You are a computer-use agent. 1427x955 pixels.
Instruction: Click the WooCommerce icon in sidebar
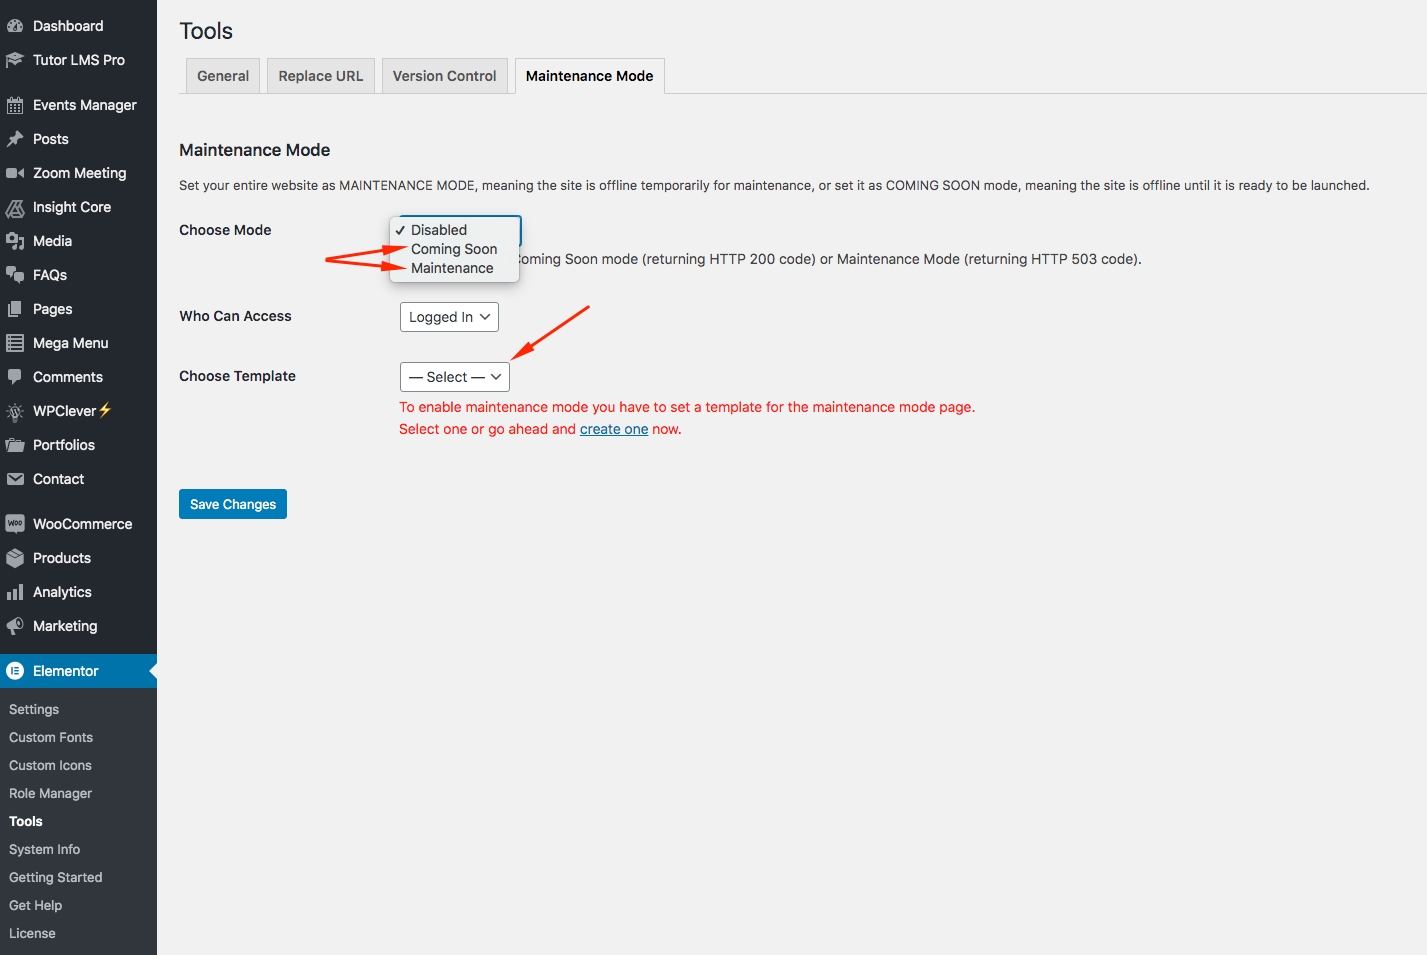point(15,524)
